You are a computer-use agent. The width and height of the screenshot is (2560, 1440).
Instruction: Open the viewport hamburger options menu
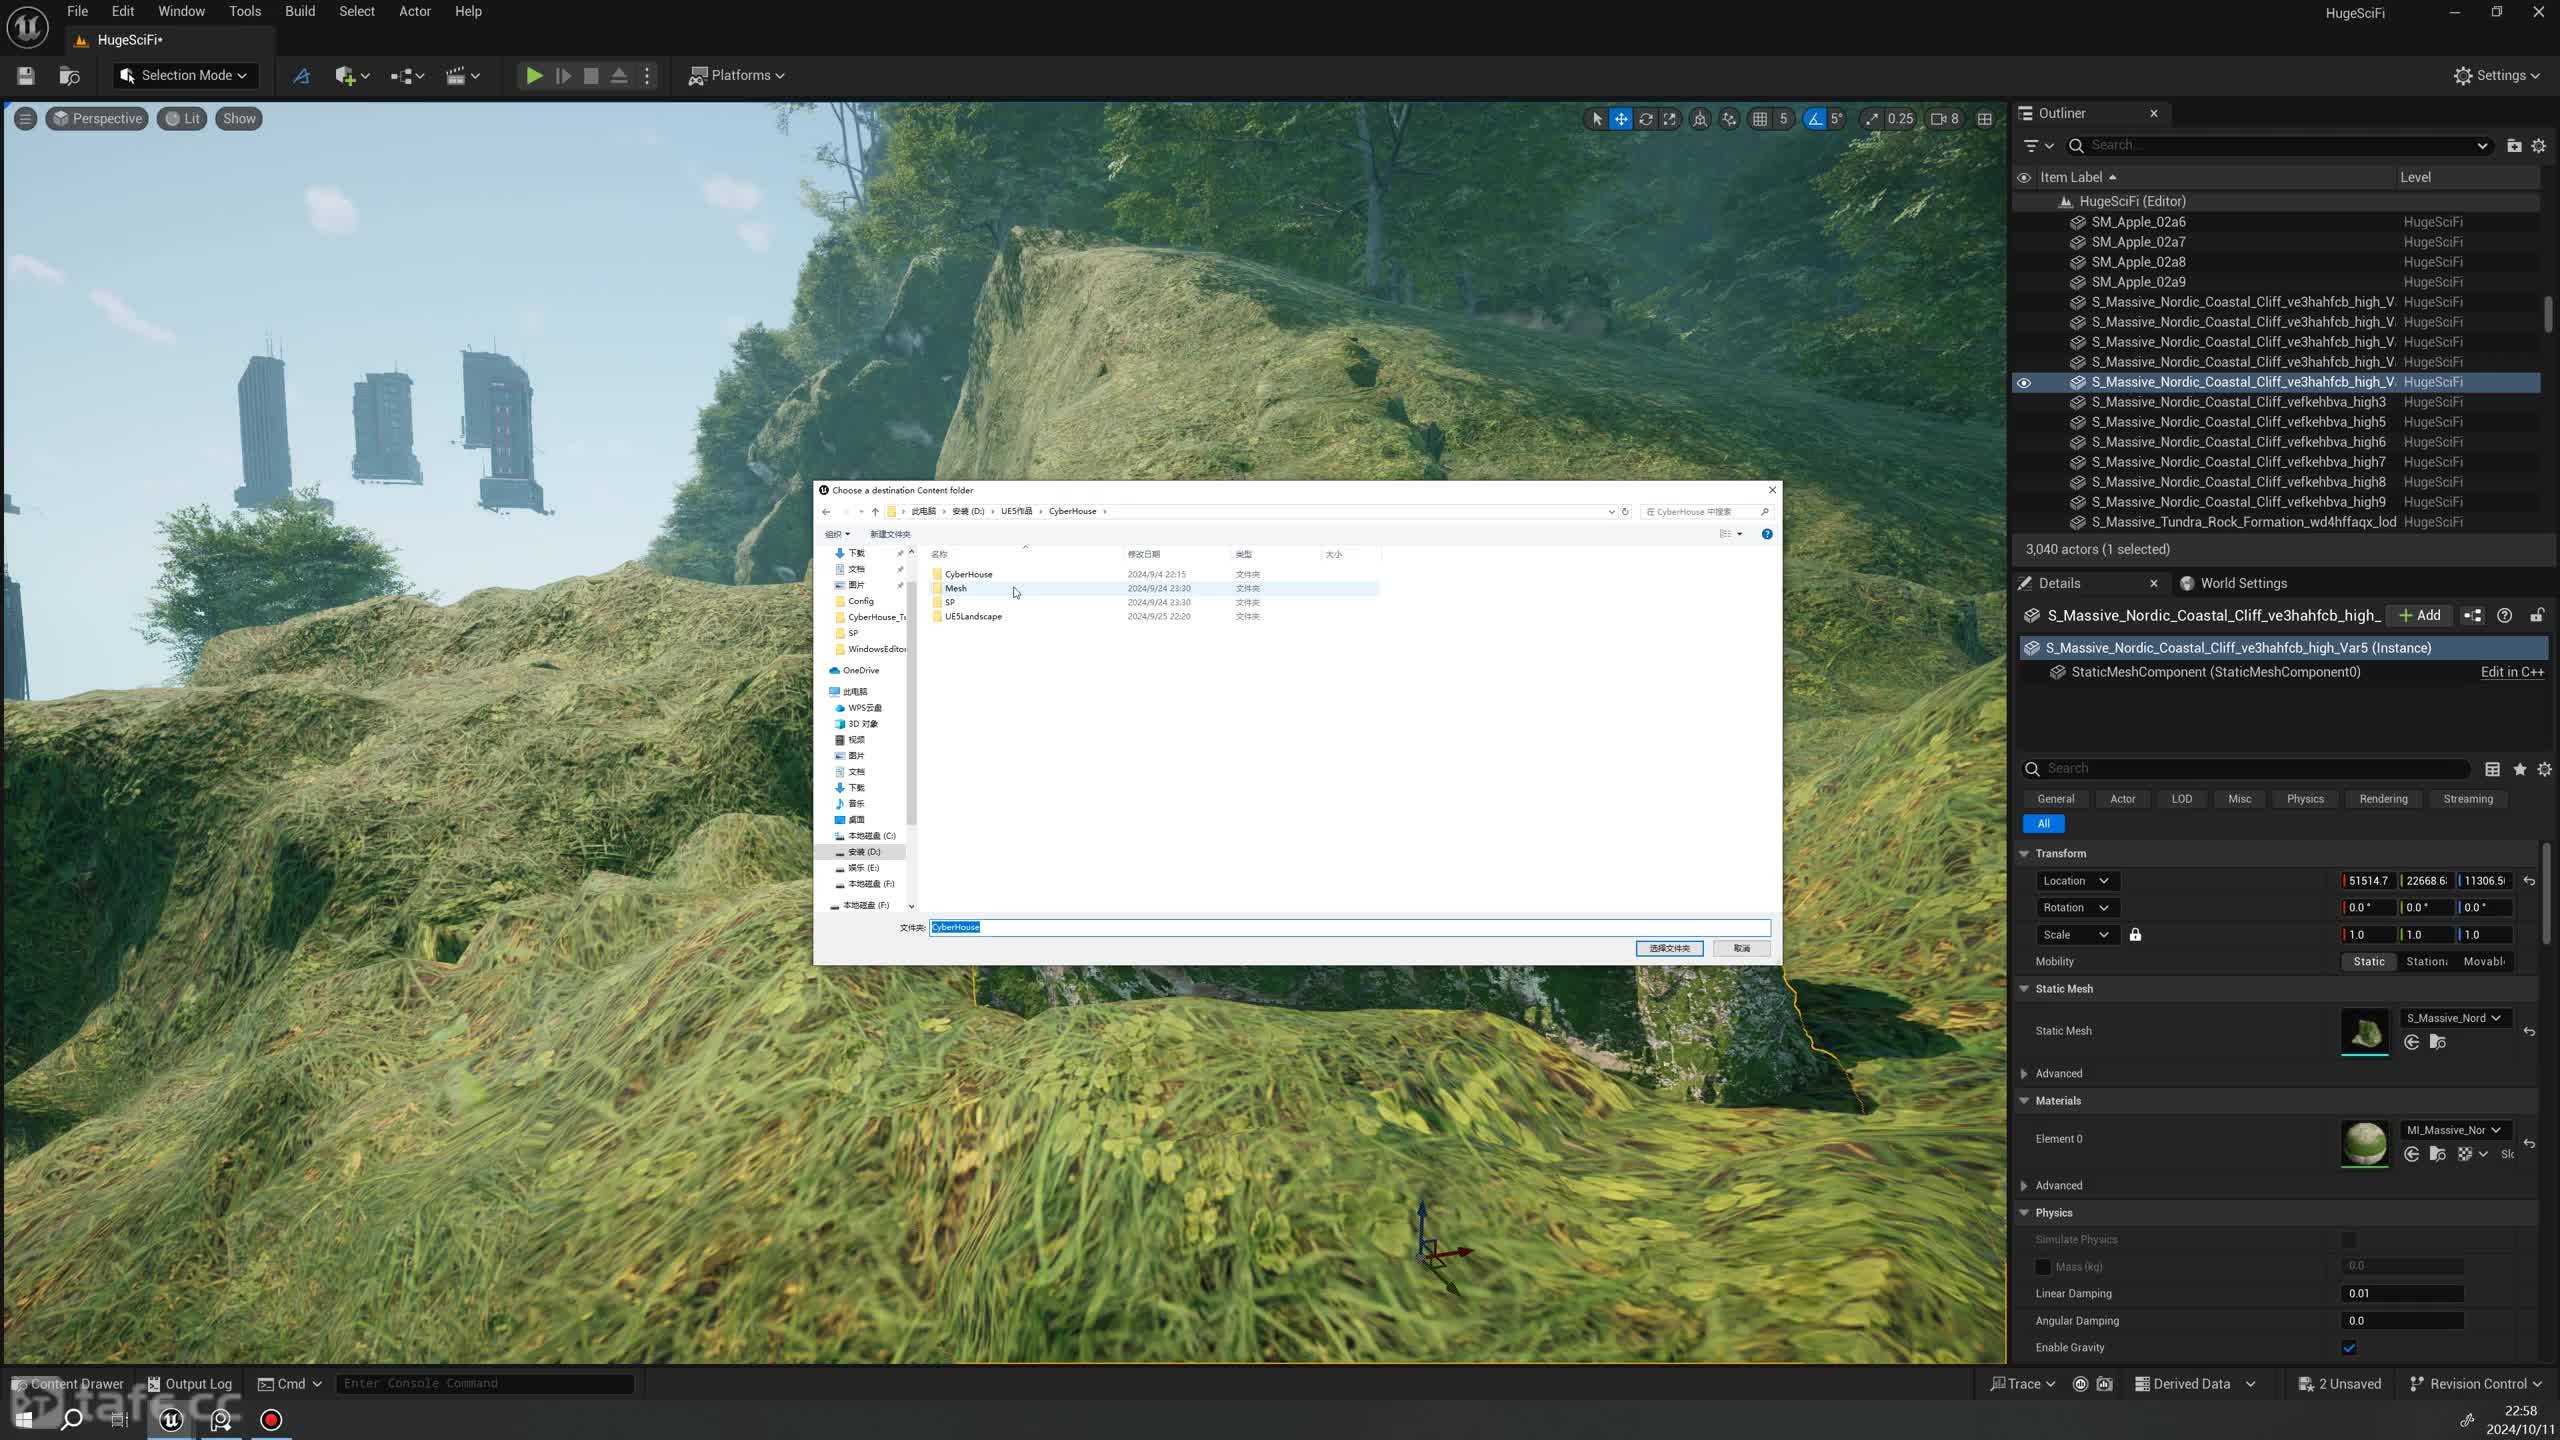[x=25, y=119]
